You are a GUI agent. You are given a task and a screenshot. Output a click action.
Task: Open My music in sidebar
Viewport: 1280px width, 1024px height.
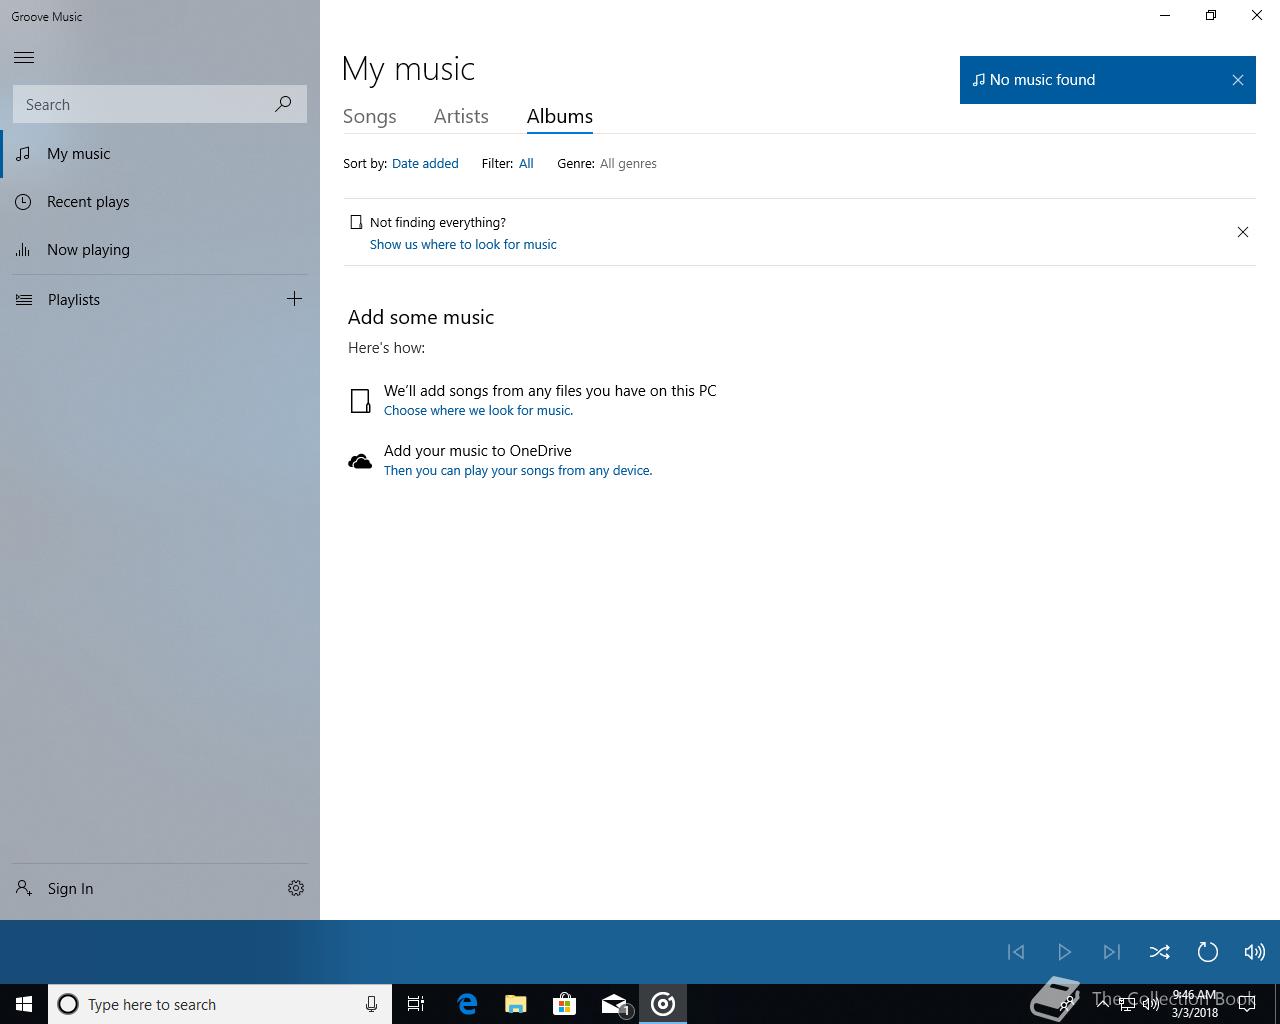[x=160, y=154]
